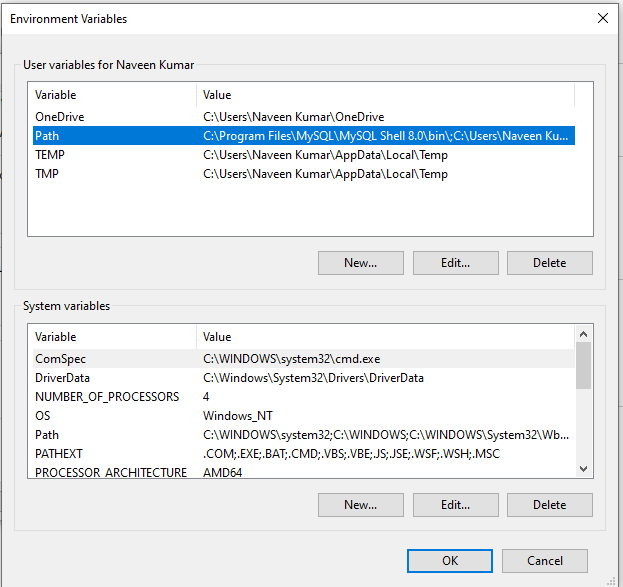Close the Environment Variables dialog

point(602,18)
